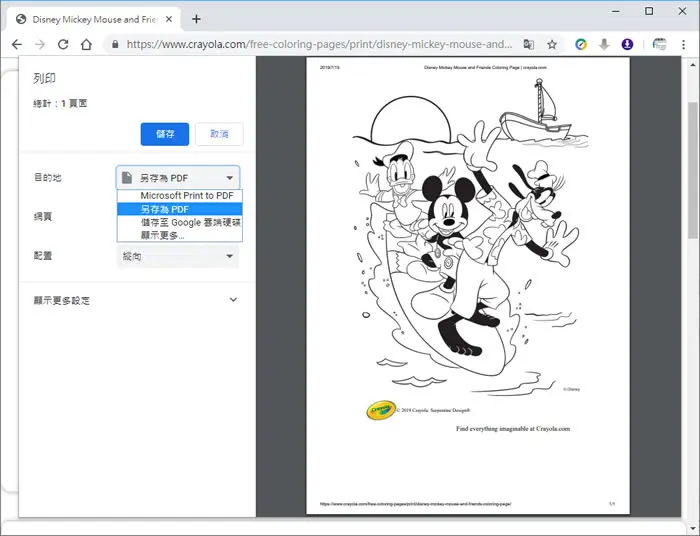
Task: Click the blue download extension icon
Action: [x=627, y=44]
